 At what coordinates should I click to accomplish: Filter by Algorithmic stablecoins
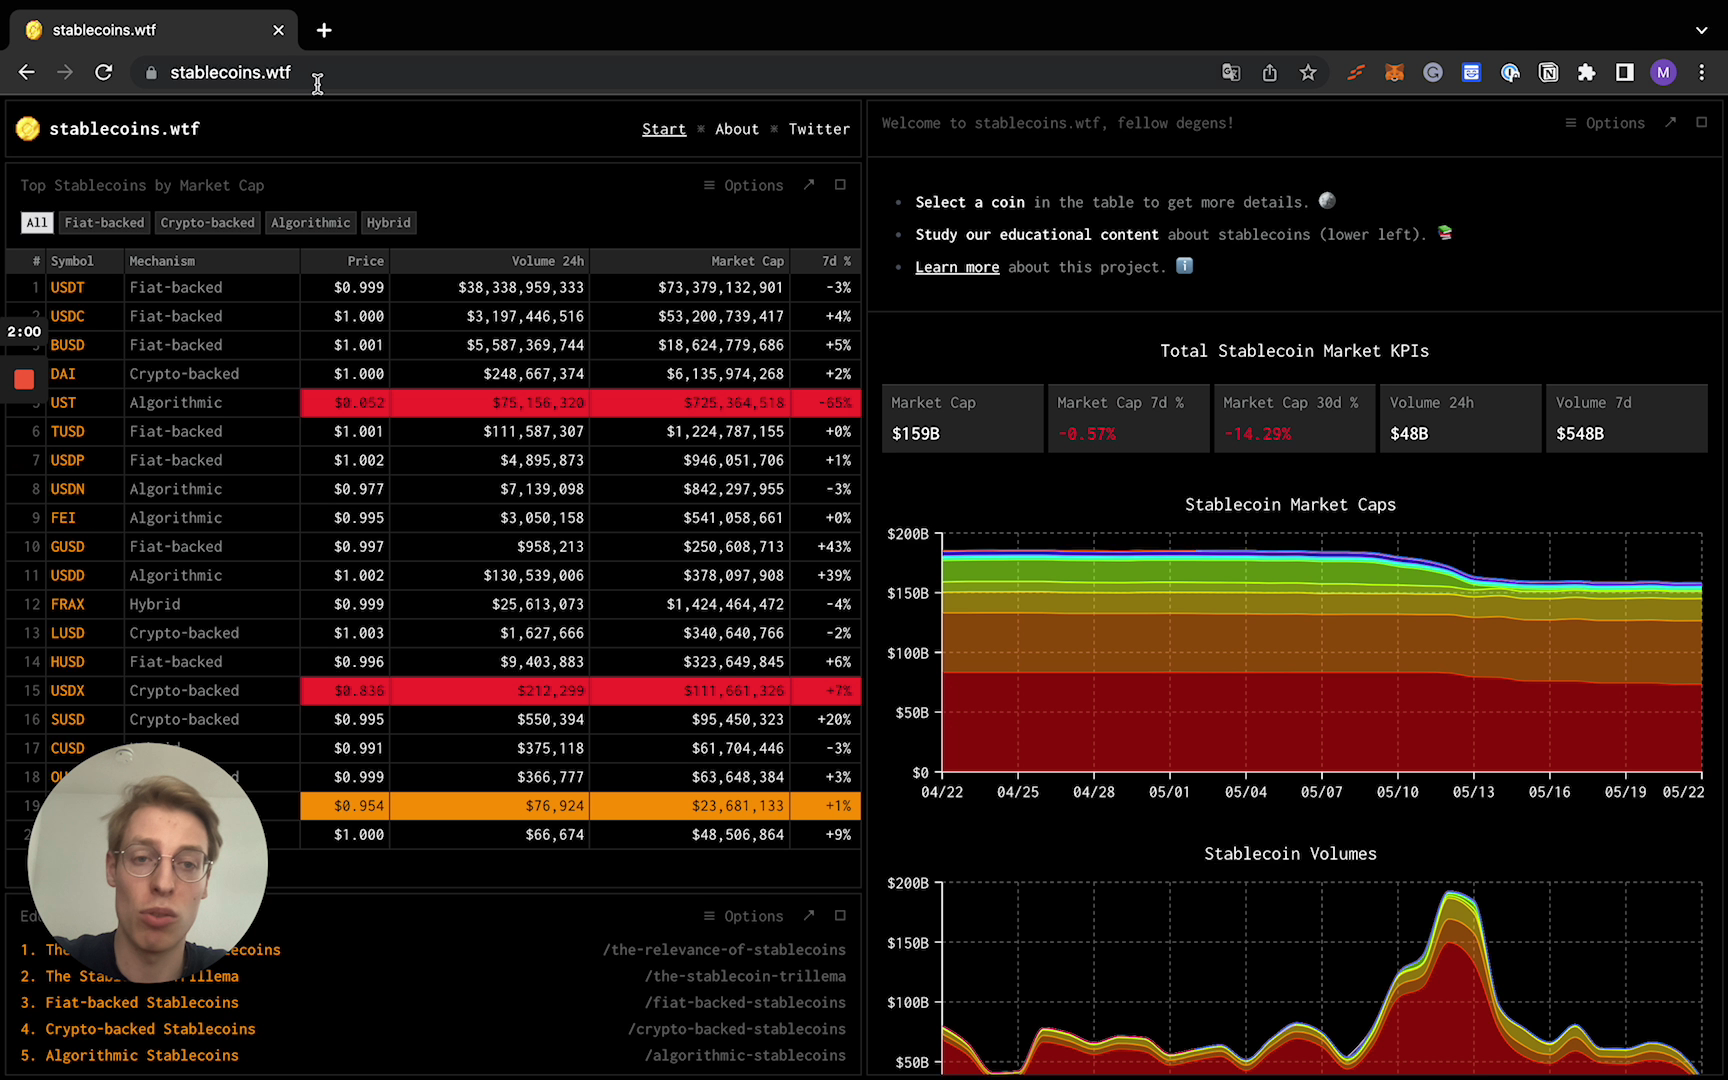pyautogui.click(x=310, y=222)
